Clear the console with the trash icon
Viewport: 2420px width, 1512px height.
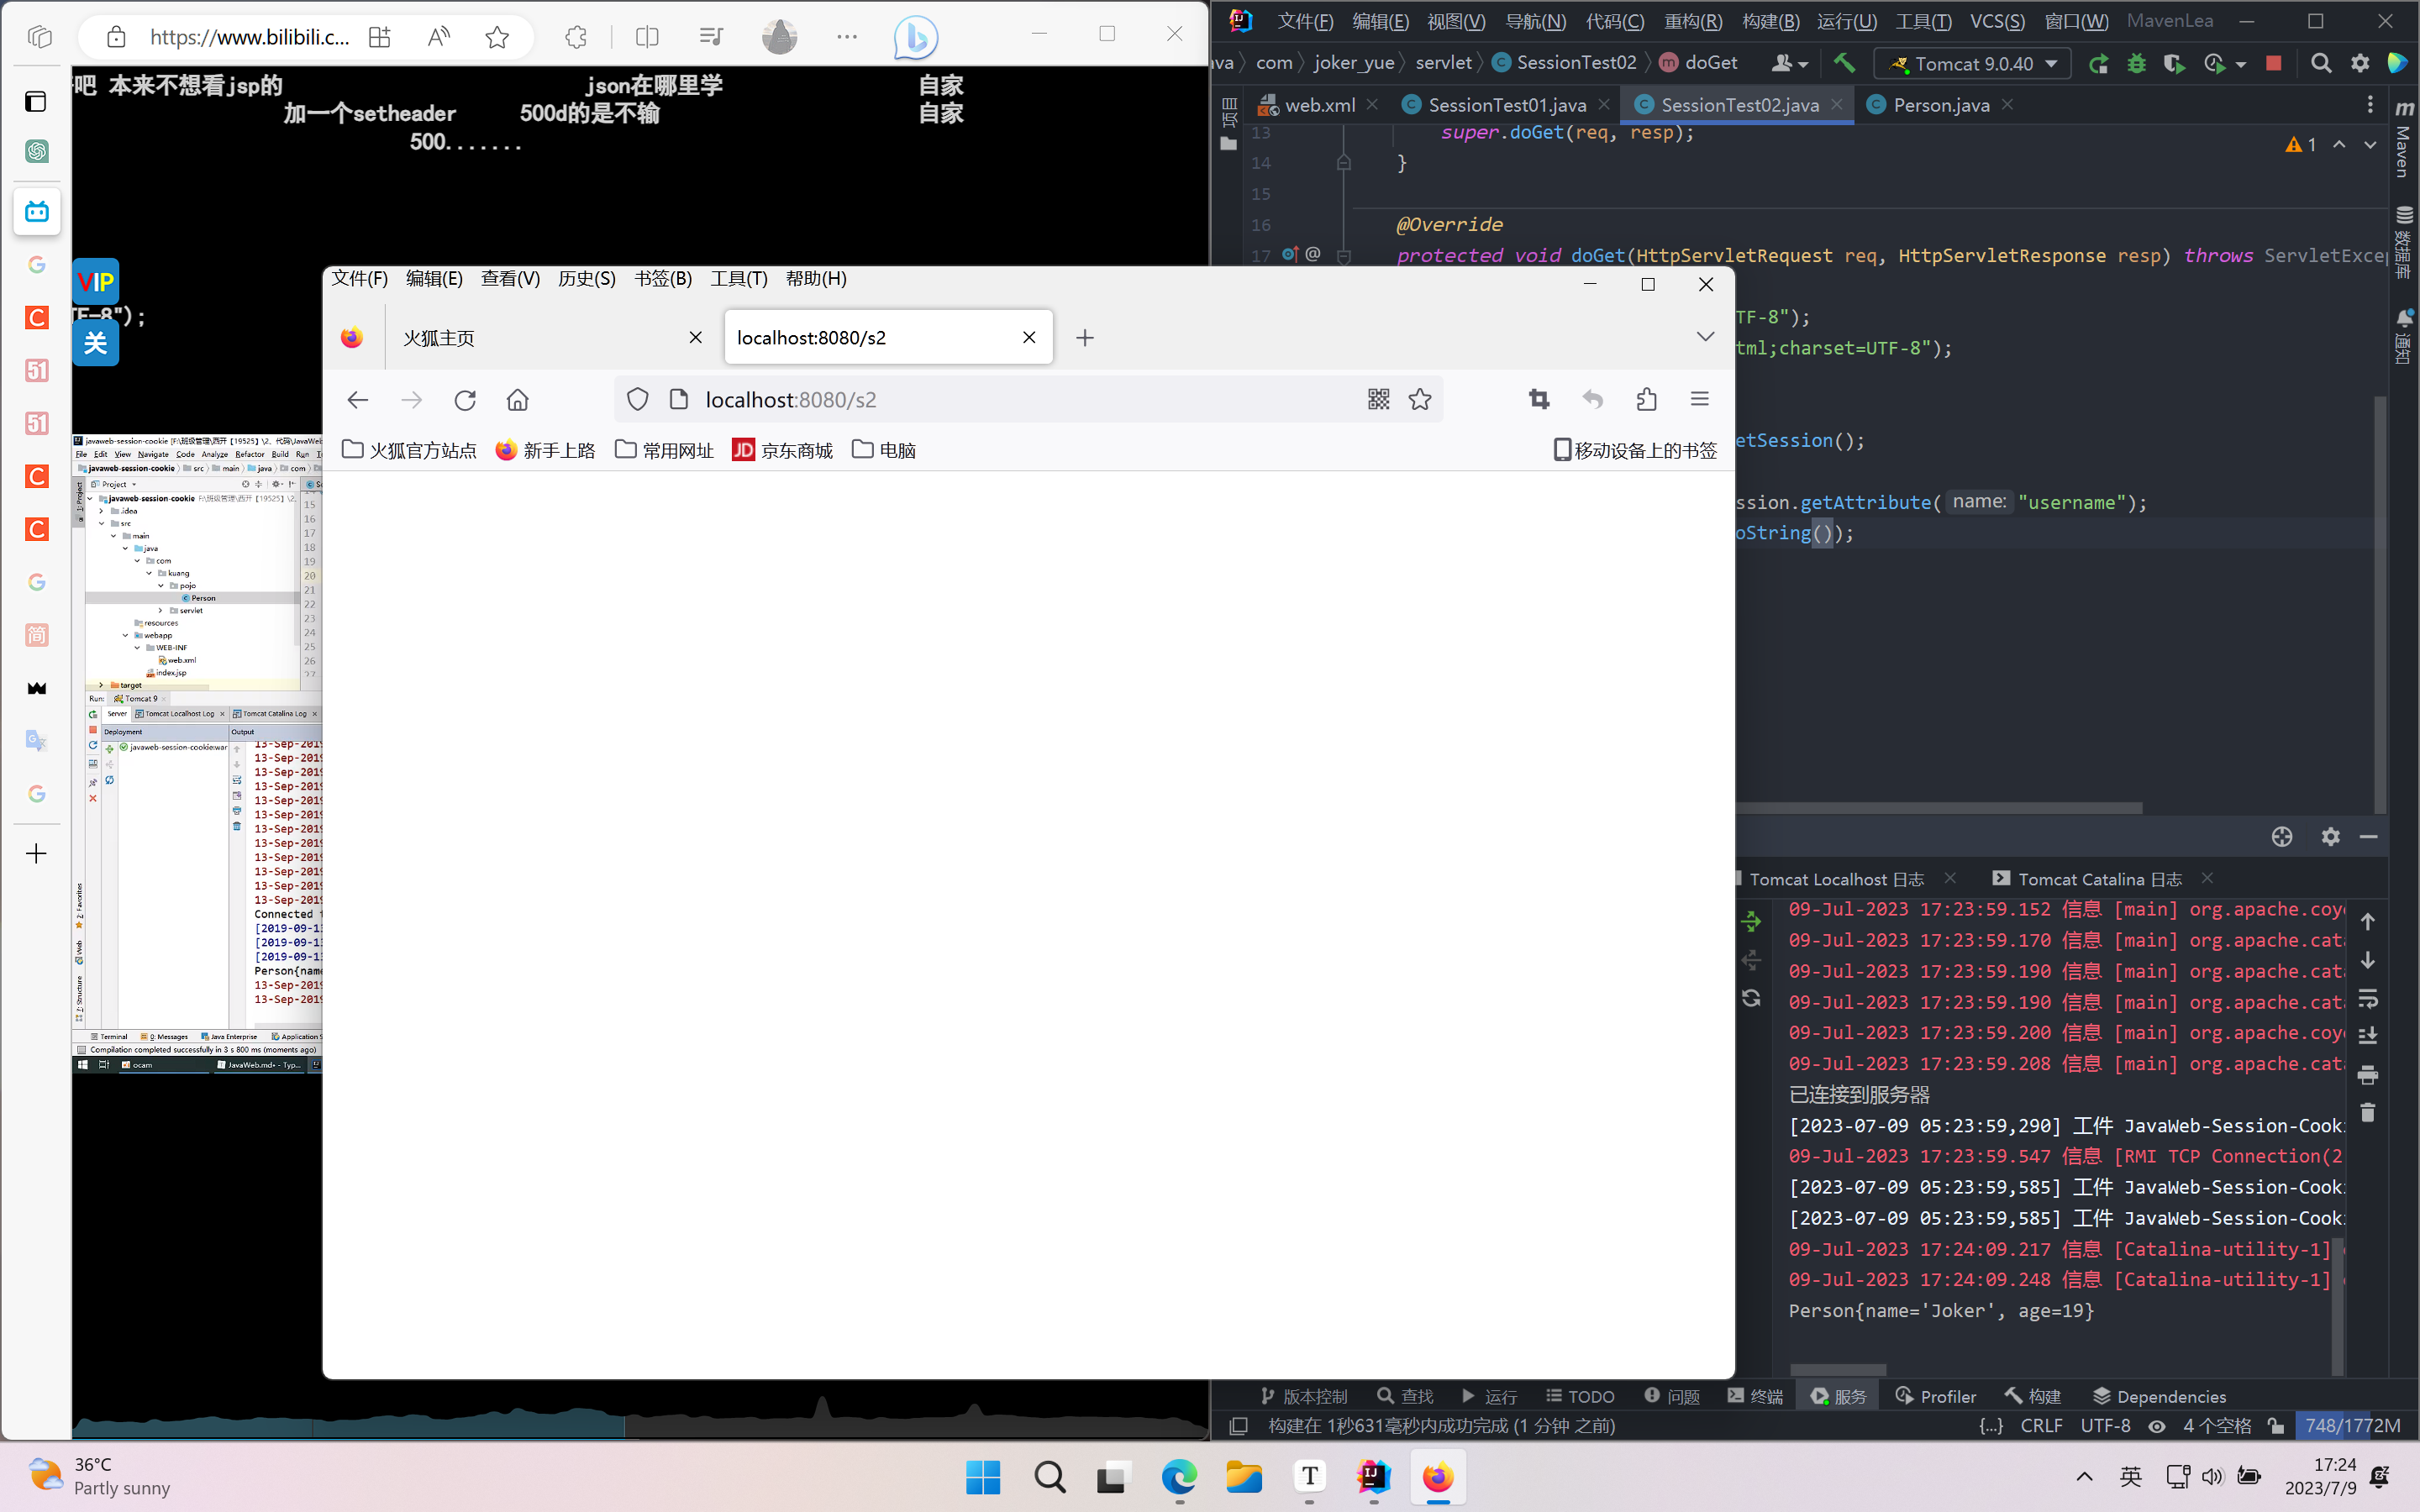2367,1113
